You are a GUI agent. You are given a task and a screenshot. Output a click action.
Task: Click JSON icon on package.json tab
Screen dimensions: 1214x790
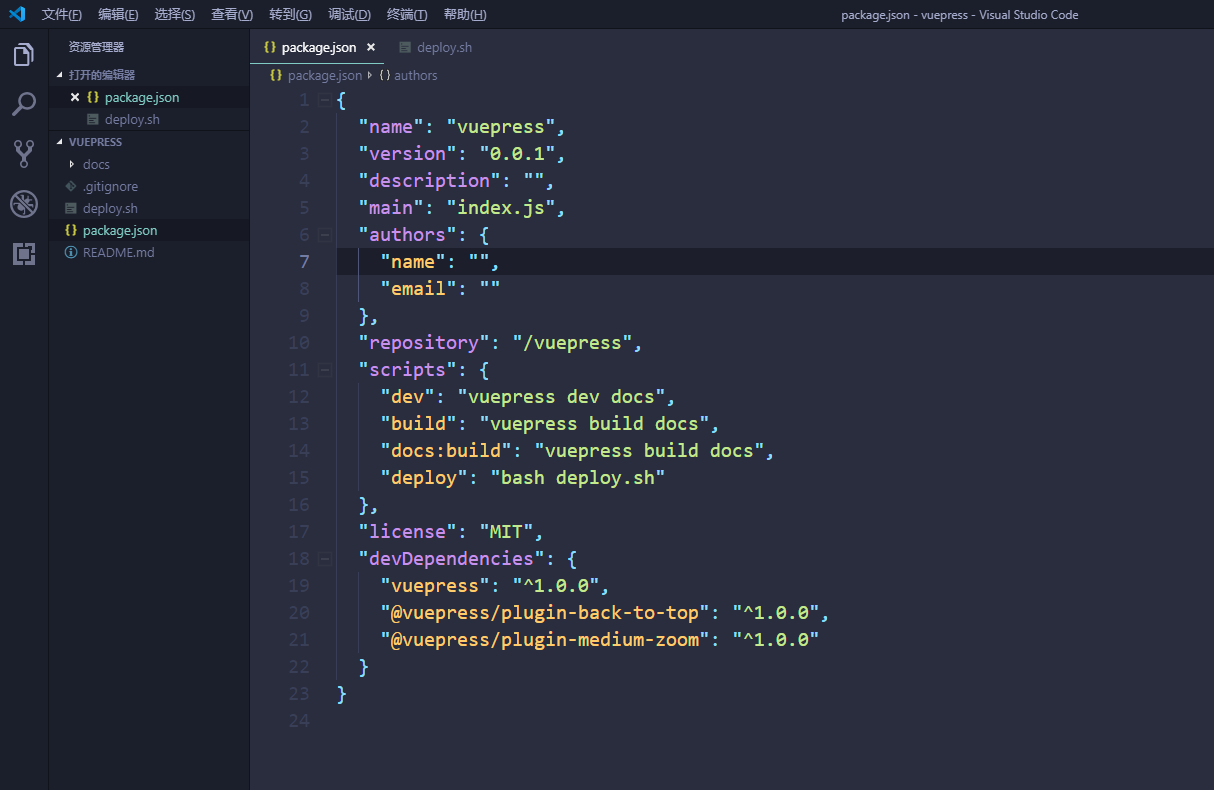pyautogui.click(x=270, y=47)
